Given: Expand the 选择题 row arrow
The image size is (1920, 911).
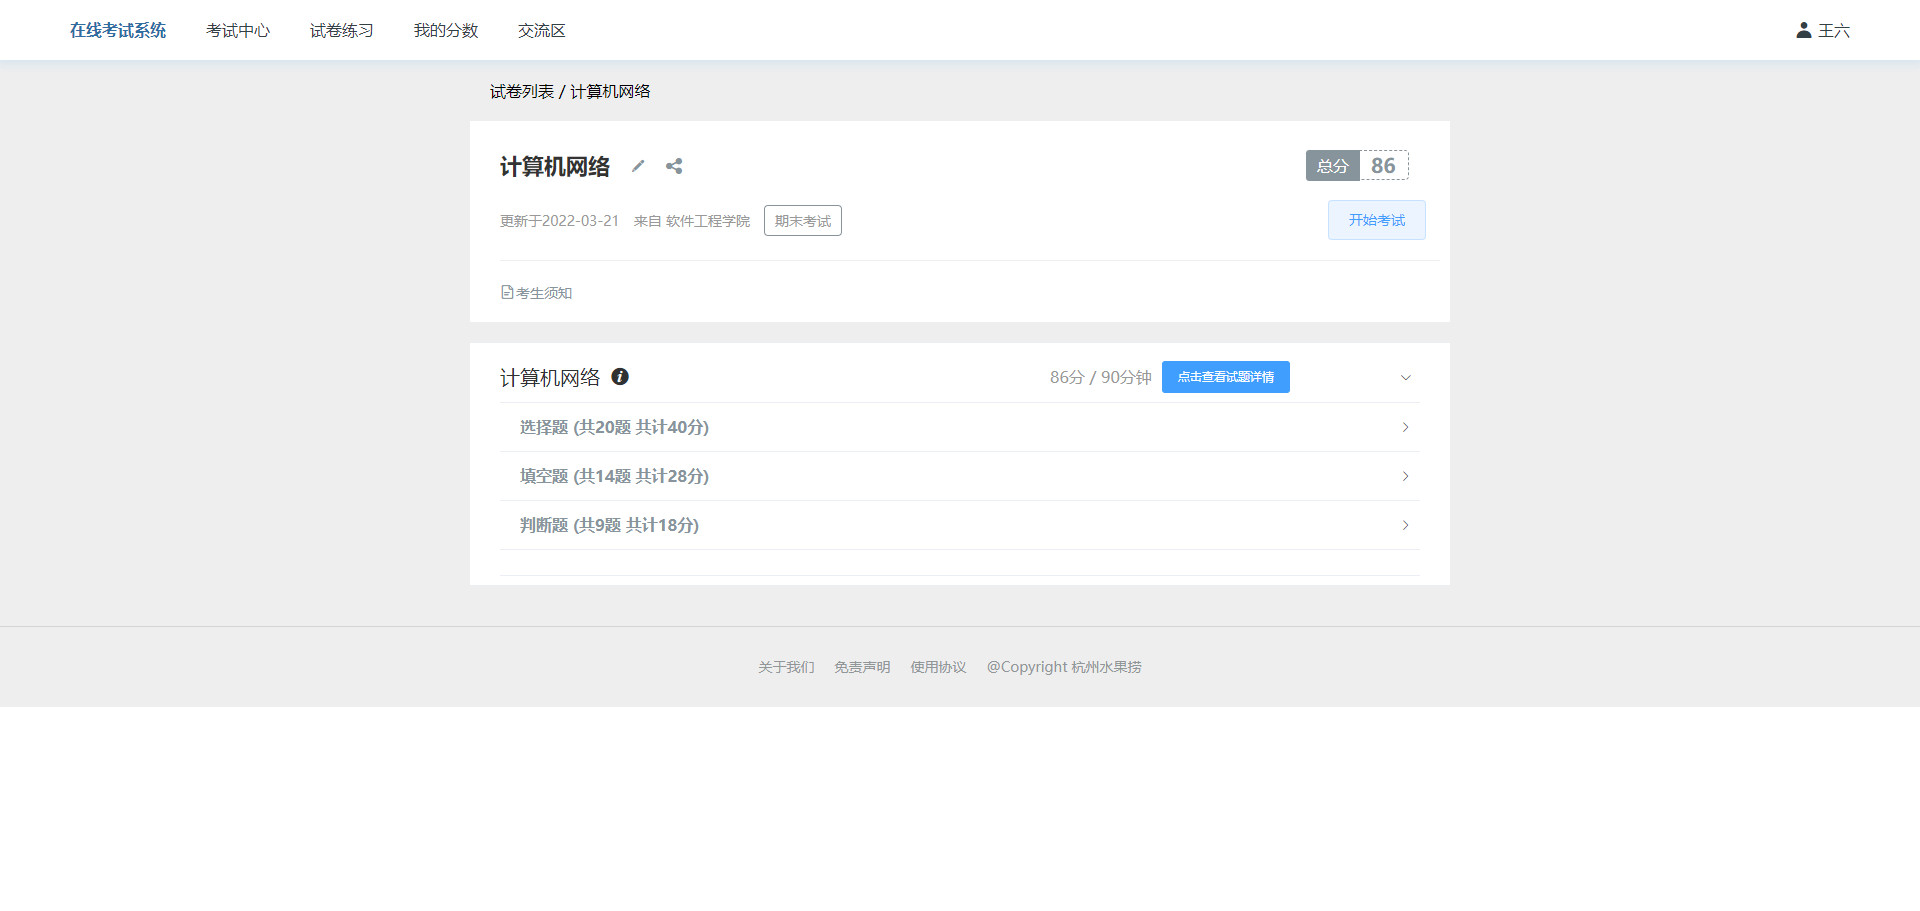Looking at the screenshot, I should [1405, 427].
